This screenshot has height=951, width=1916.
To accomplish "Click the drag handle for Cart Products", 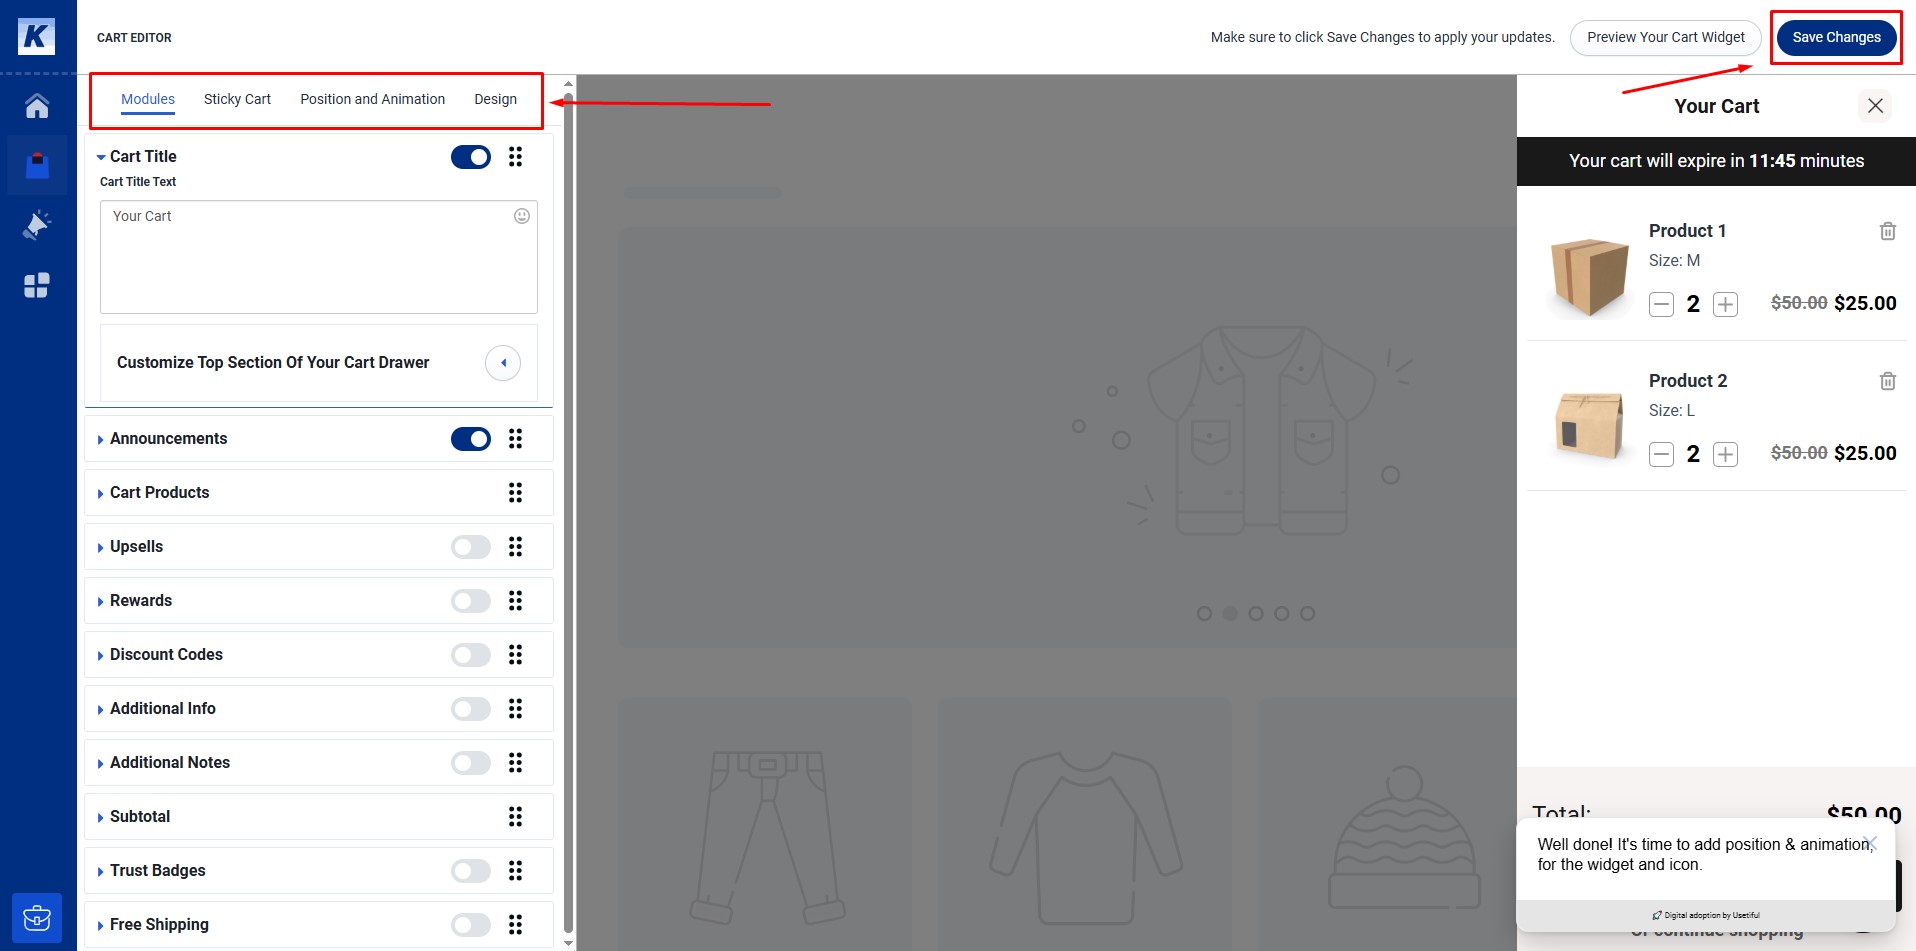I will tap(515, 493).
